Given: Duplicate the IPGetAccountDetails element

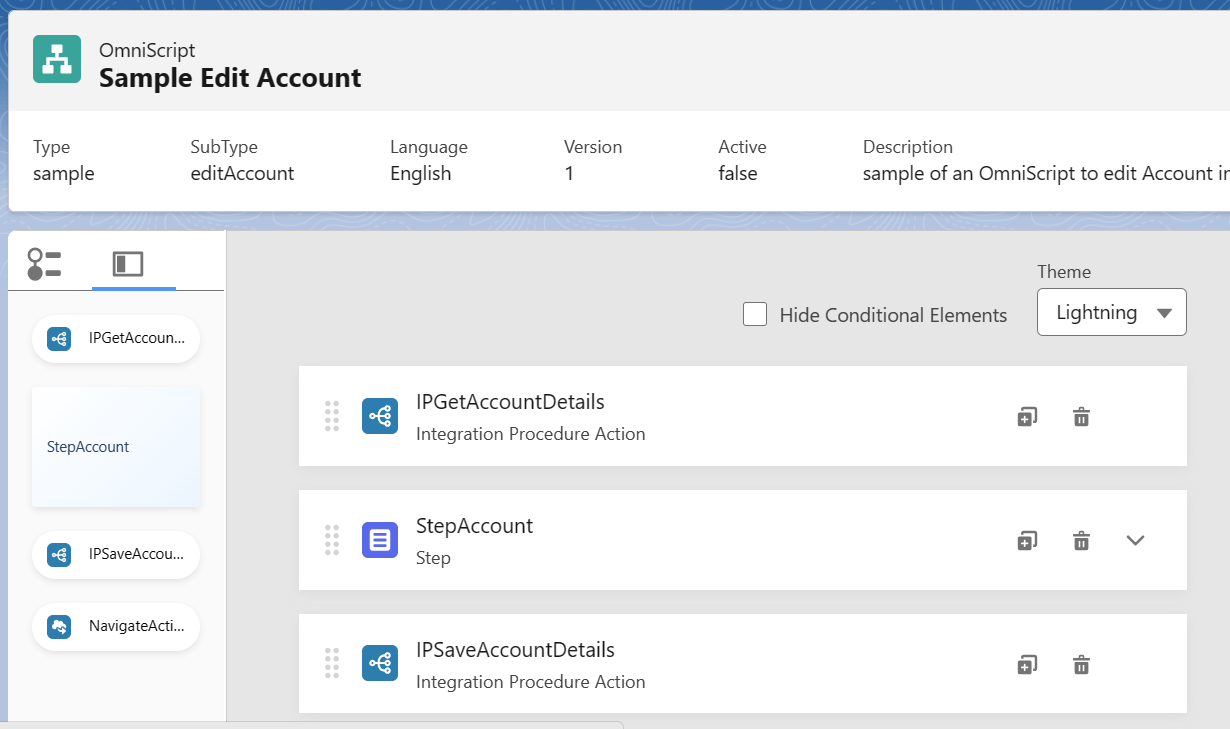Looking at the screenshot, I should (x=1026, y=416).
